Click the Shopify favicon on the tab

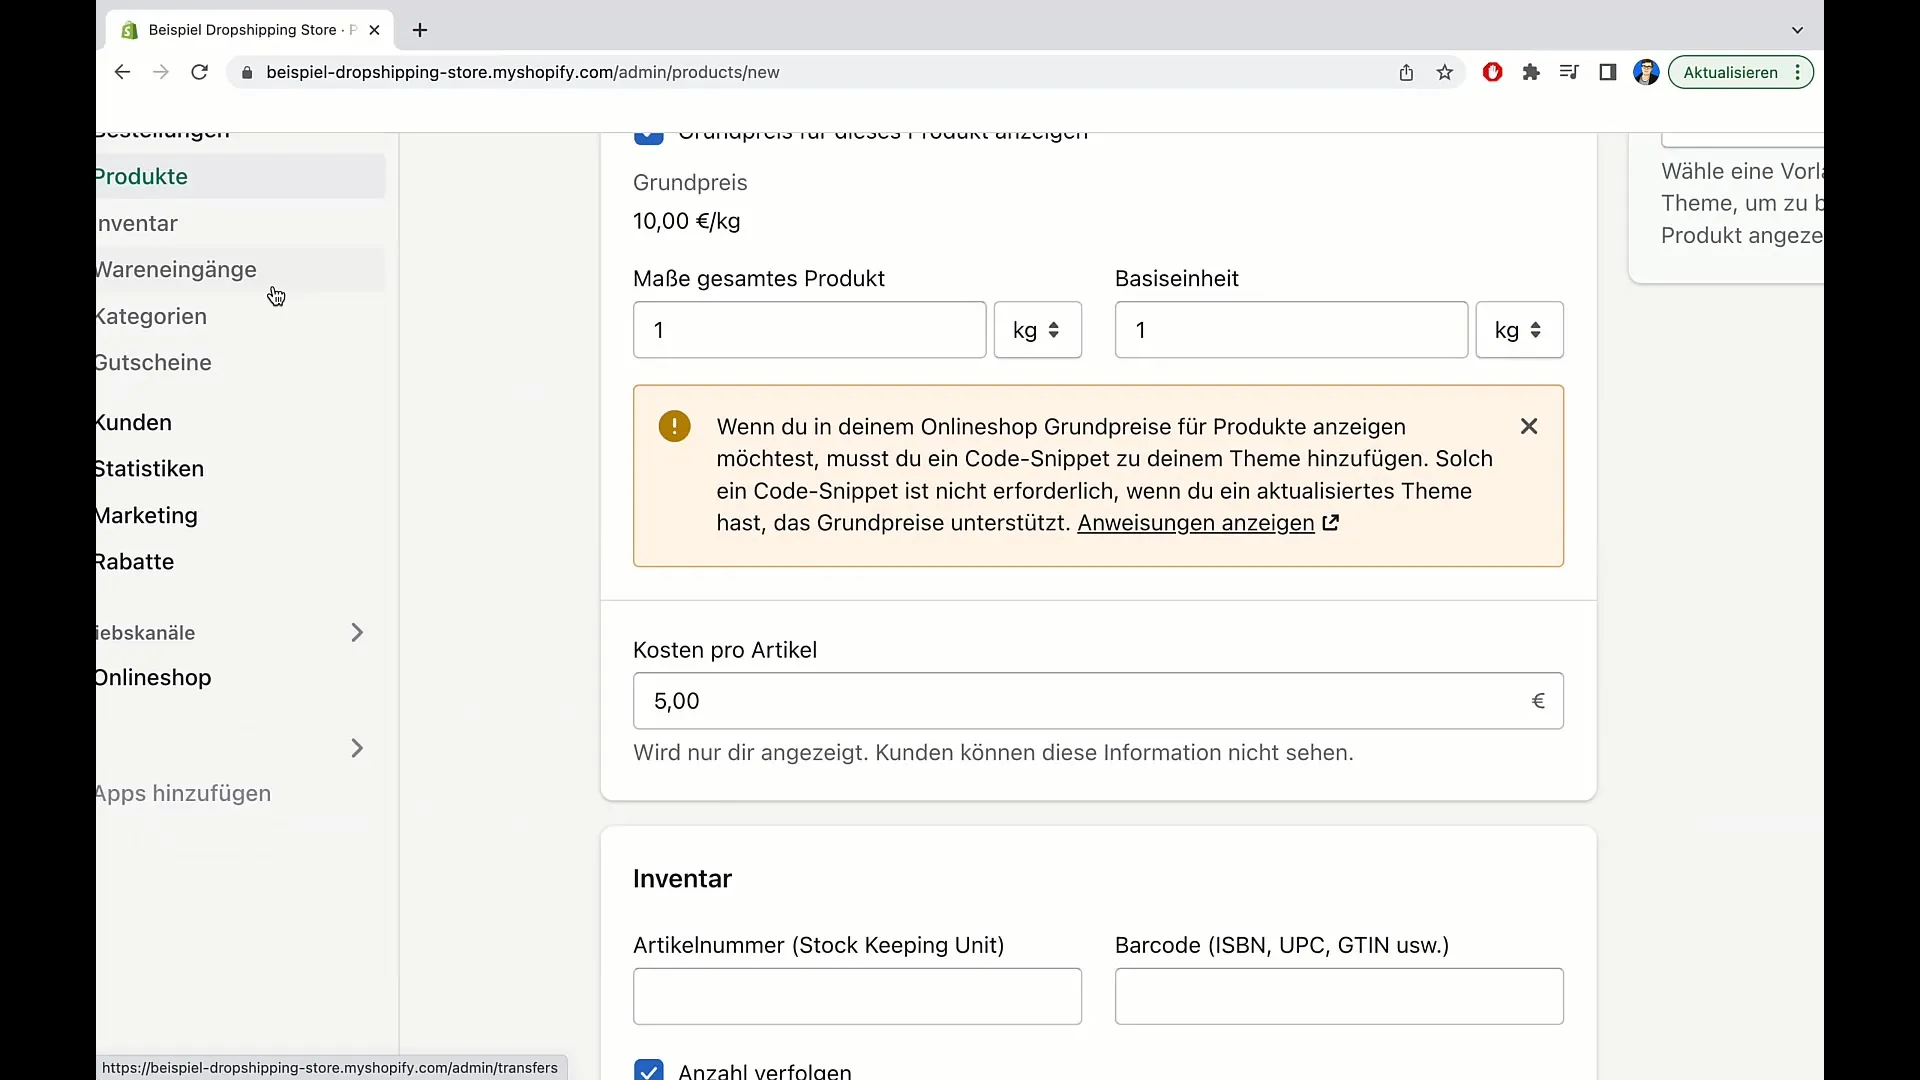[x=129, y=30]
